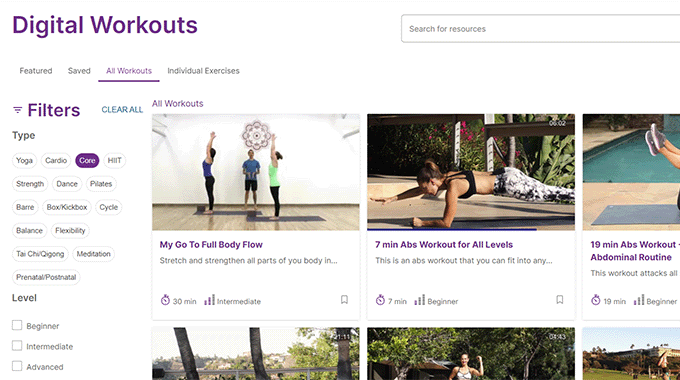Clear all filters with CLEAR ALL
This screenshot has width=680, height=380.
[x=122, y=110]
